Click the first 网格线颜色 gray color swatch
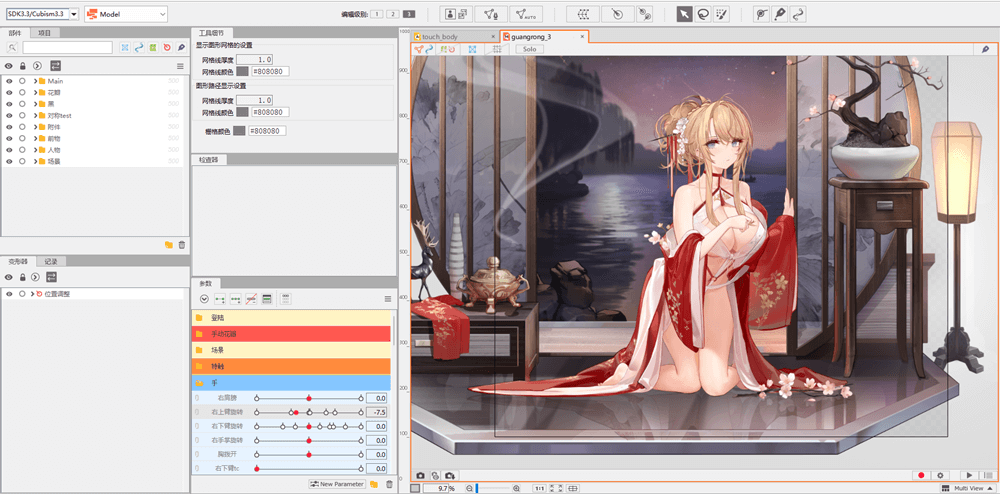Viewport: 1000px width, 494px height. click(242, 72)
